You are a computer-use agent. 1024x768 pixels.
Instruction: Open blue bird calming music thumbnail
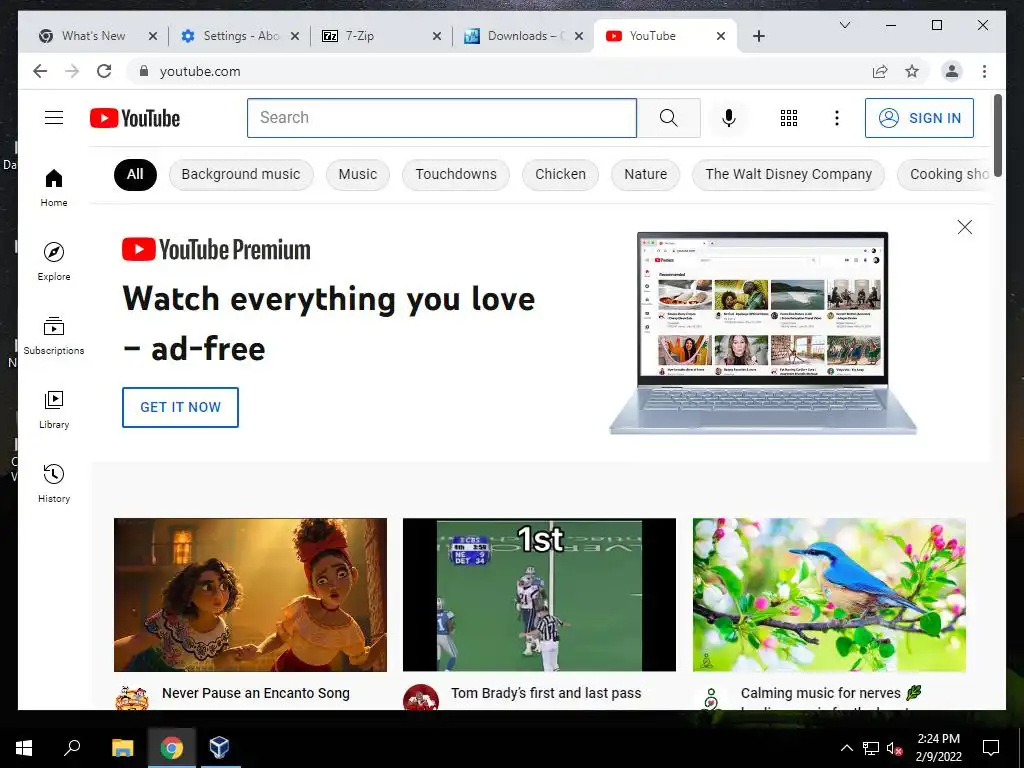pos(829,594)
